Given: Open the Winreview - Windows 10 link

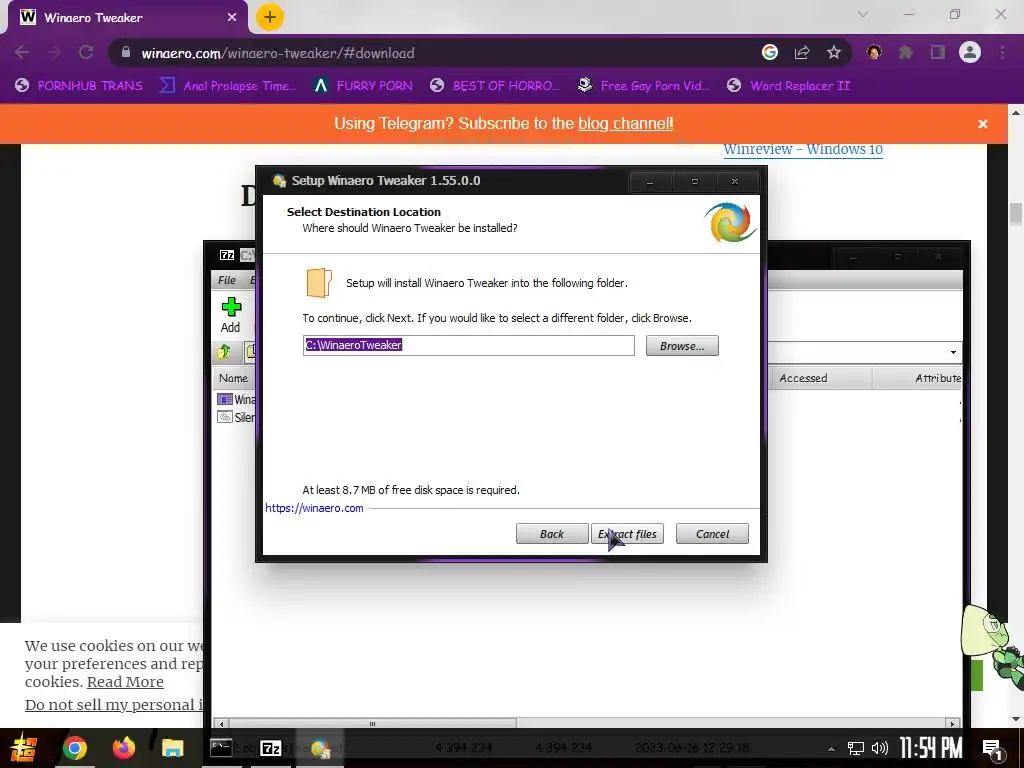Looking at the screenshot, I should pos(803,149).
